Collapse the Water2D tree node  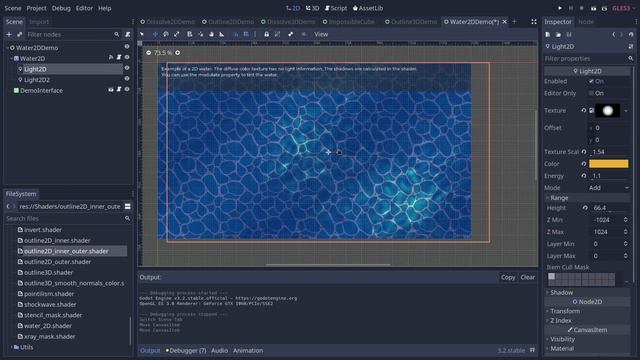pos(11,58)
